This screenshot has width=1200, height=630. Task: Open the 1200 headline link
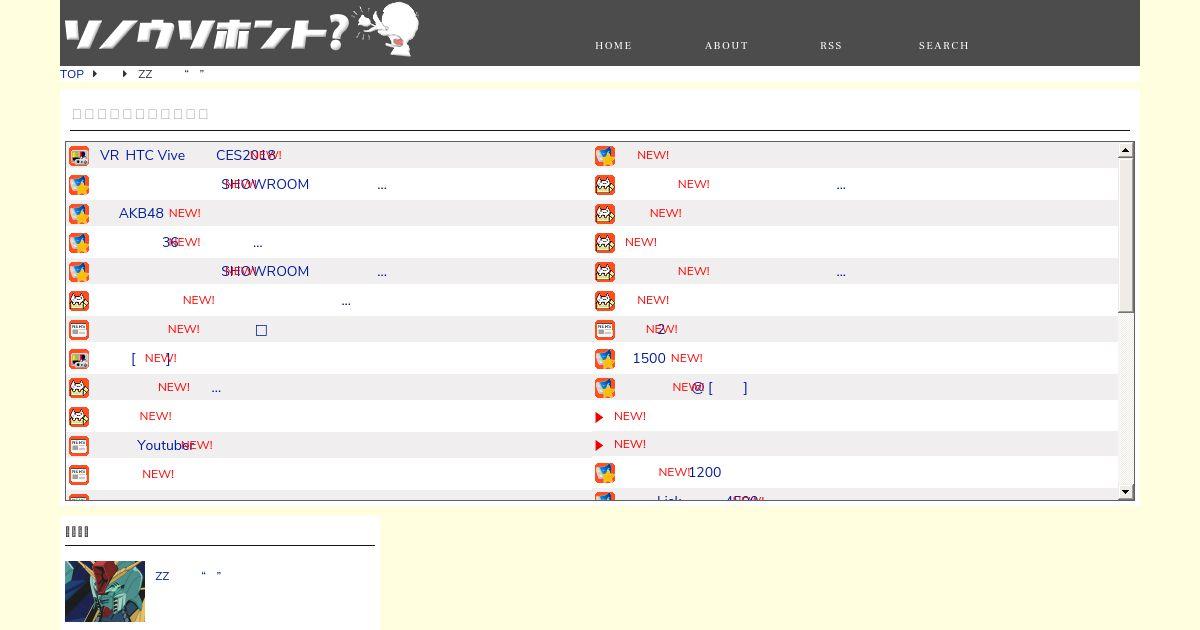tap(704, 472)
